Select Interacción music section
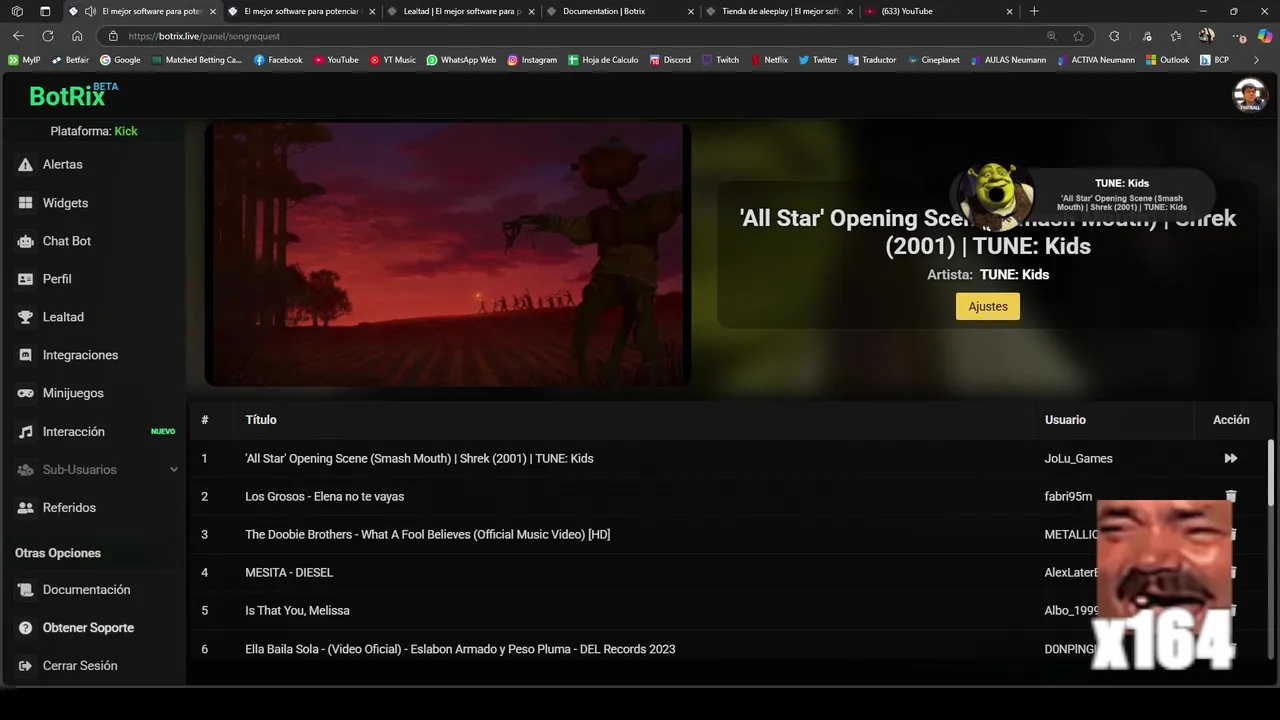Image resolution: width=1280 pixels, height=720 pixels. (72, 432)
